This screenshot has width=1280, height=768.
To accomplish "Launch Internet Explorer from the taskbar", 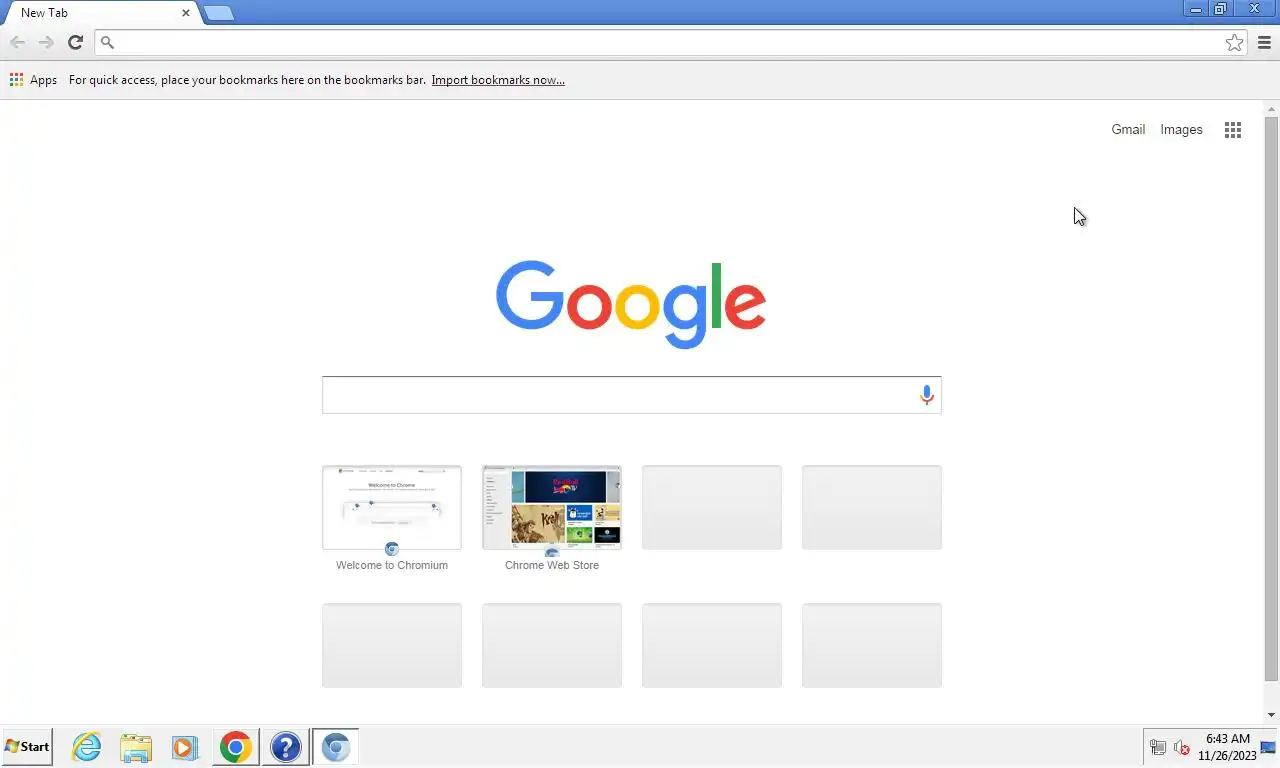I will (x=87, y=747).
